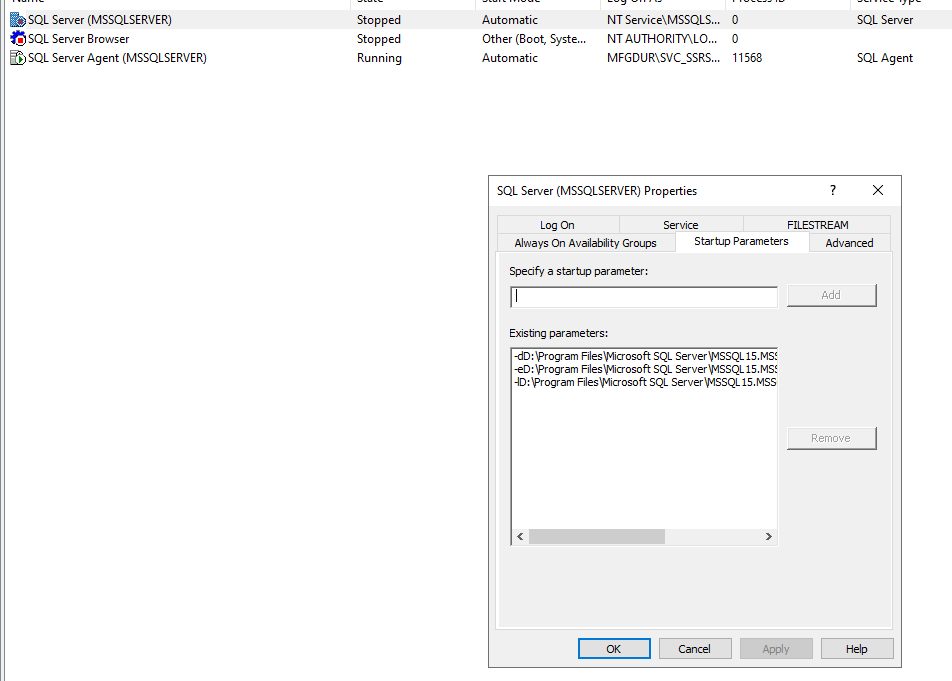Screen dimensions: 952x681
Task: Open Always On Availability Groups tab
Action: click(585, 243)
